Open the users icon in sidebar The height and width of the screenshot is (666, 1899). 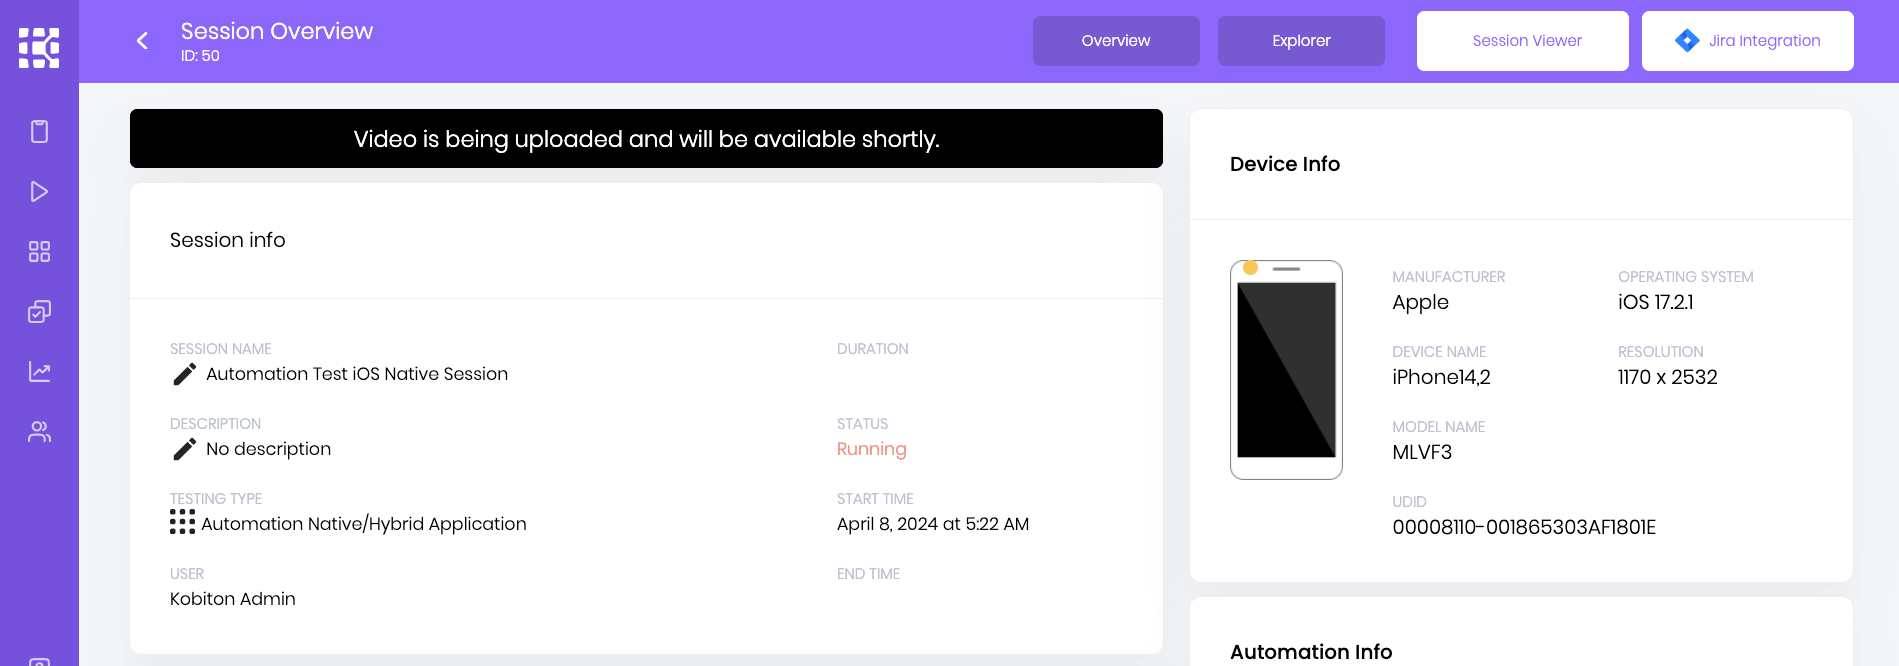pos(39,431)
